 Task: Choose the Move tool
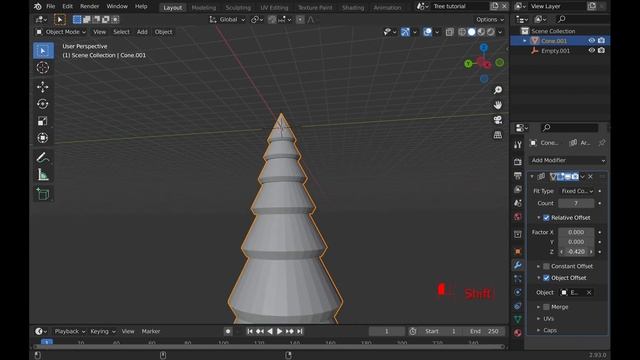[x=43, y=87]
